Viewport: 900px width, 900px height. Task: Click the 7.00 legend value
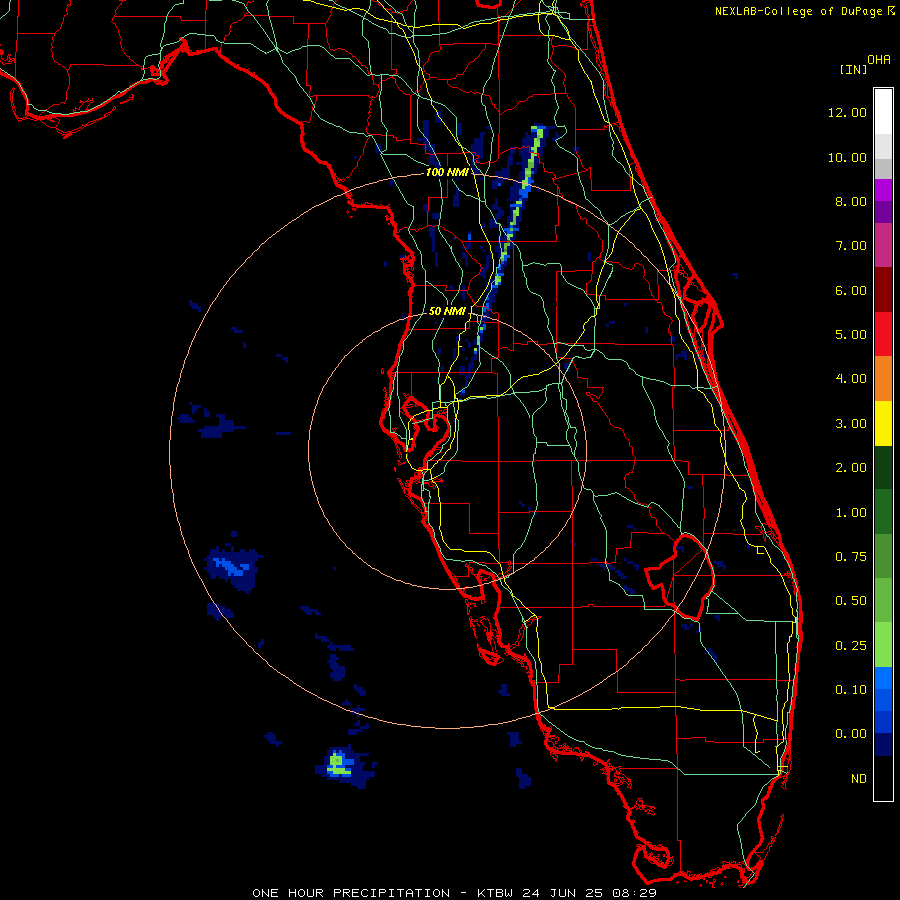click(851, 246)
